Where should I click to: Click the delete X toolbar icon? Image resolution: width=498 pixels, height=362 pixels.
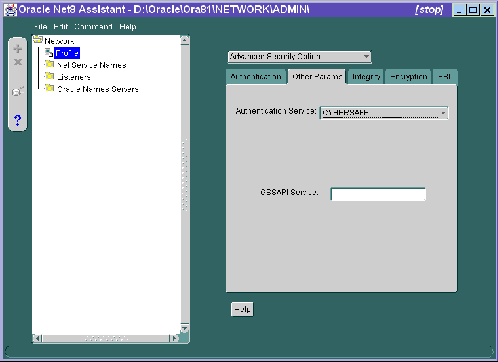click(x=18, y=62)
